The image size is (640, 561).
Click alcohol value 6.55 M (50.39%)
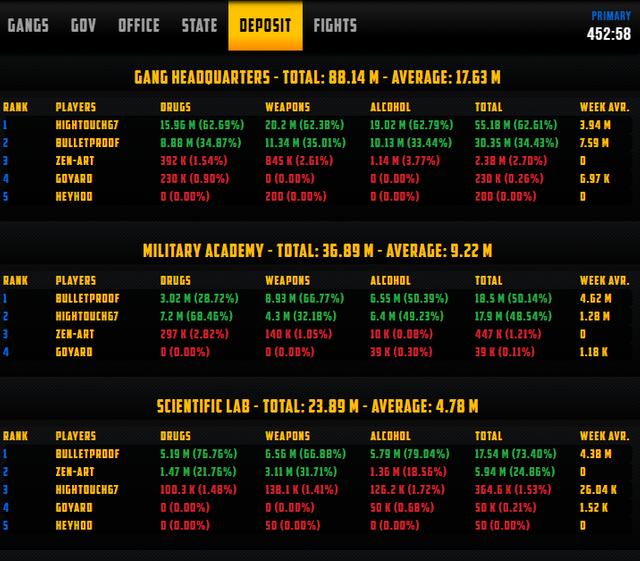409,298
